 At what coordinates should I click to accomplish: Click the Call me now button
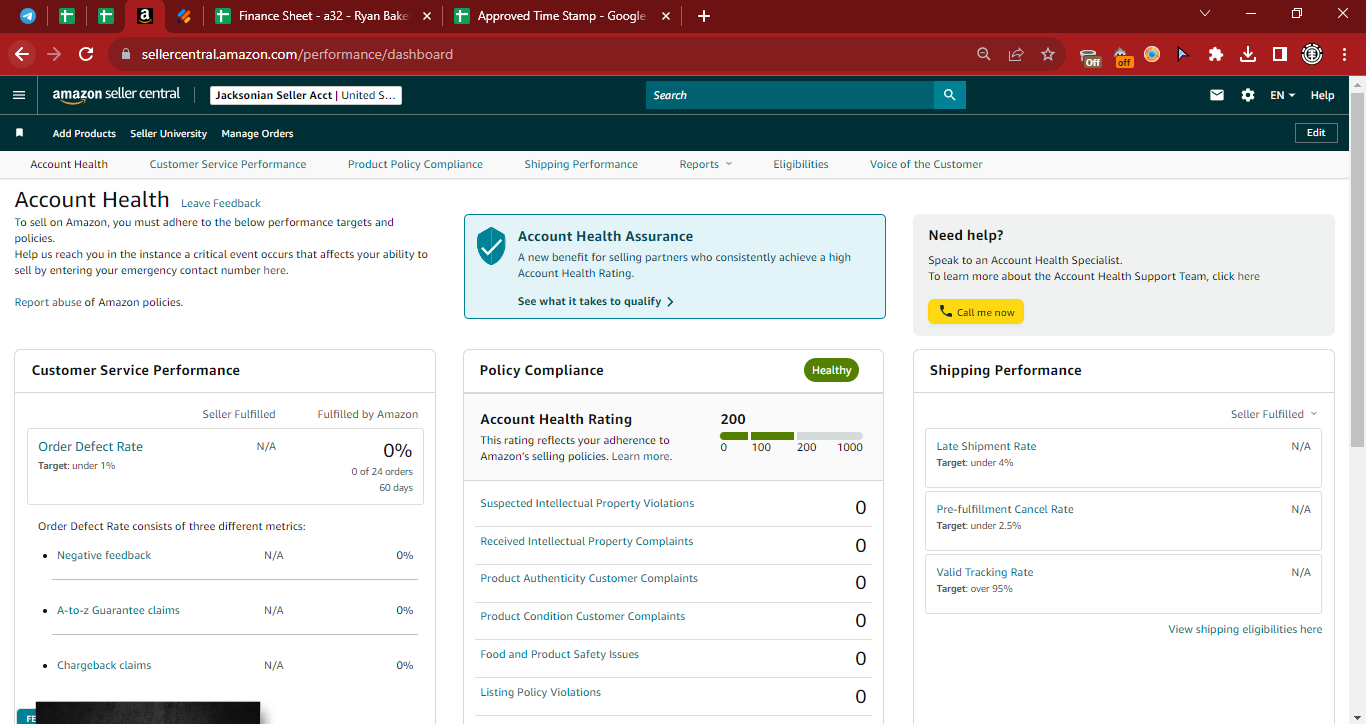pyautogui.click(x=976, y=312)
